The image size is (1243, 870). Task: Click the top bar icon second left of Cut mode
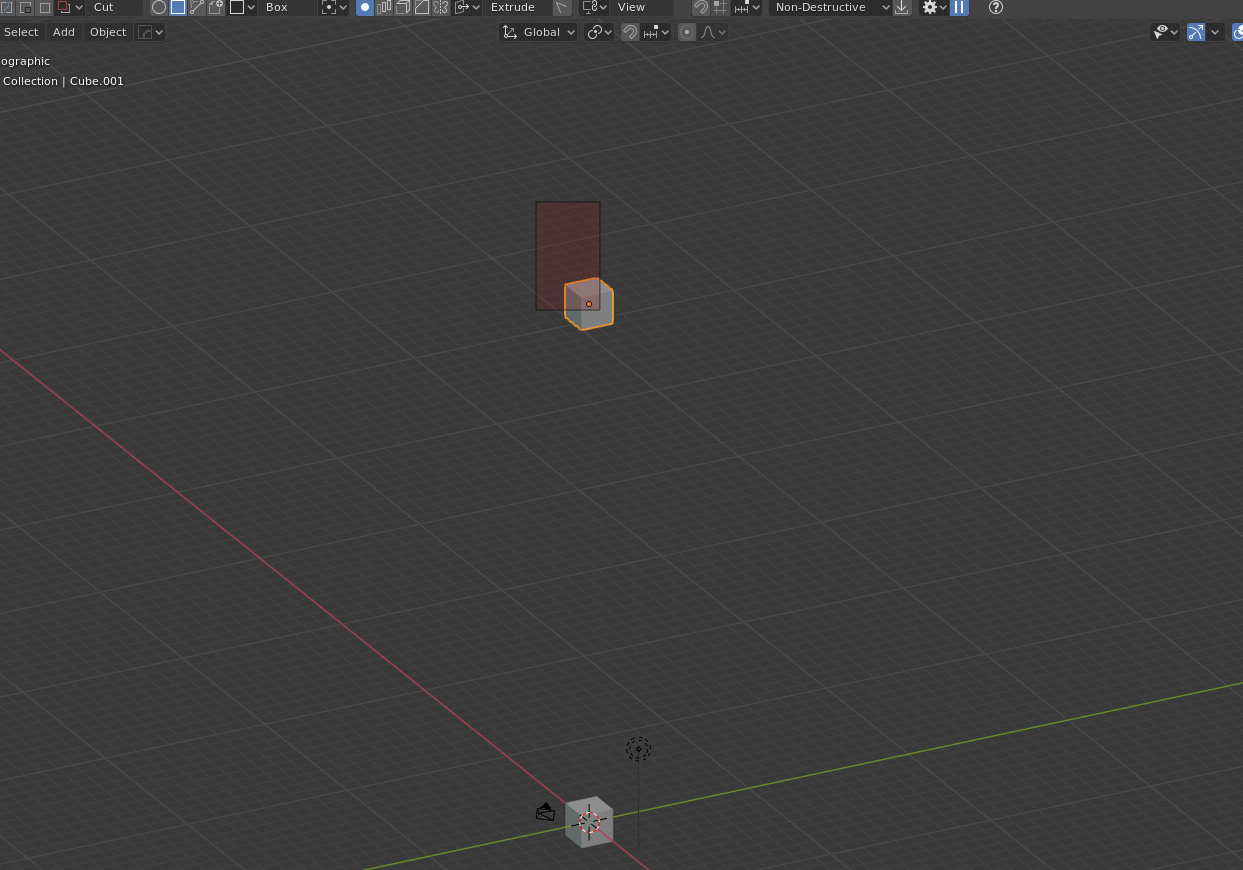point(26,7)
